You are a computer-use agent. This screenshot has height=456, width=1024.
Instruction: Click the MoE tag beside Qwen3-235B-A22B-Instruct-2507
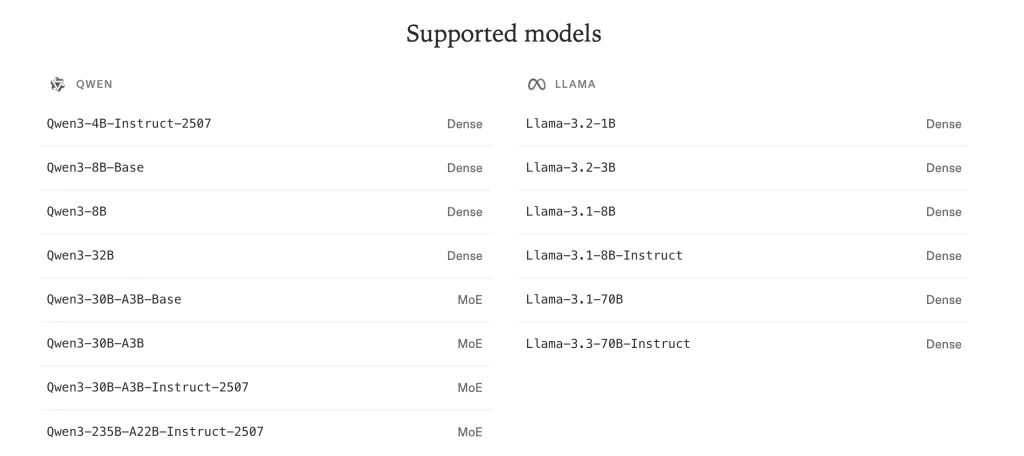tap(470, 432)
